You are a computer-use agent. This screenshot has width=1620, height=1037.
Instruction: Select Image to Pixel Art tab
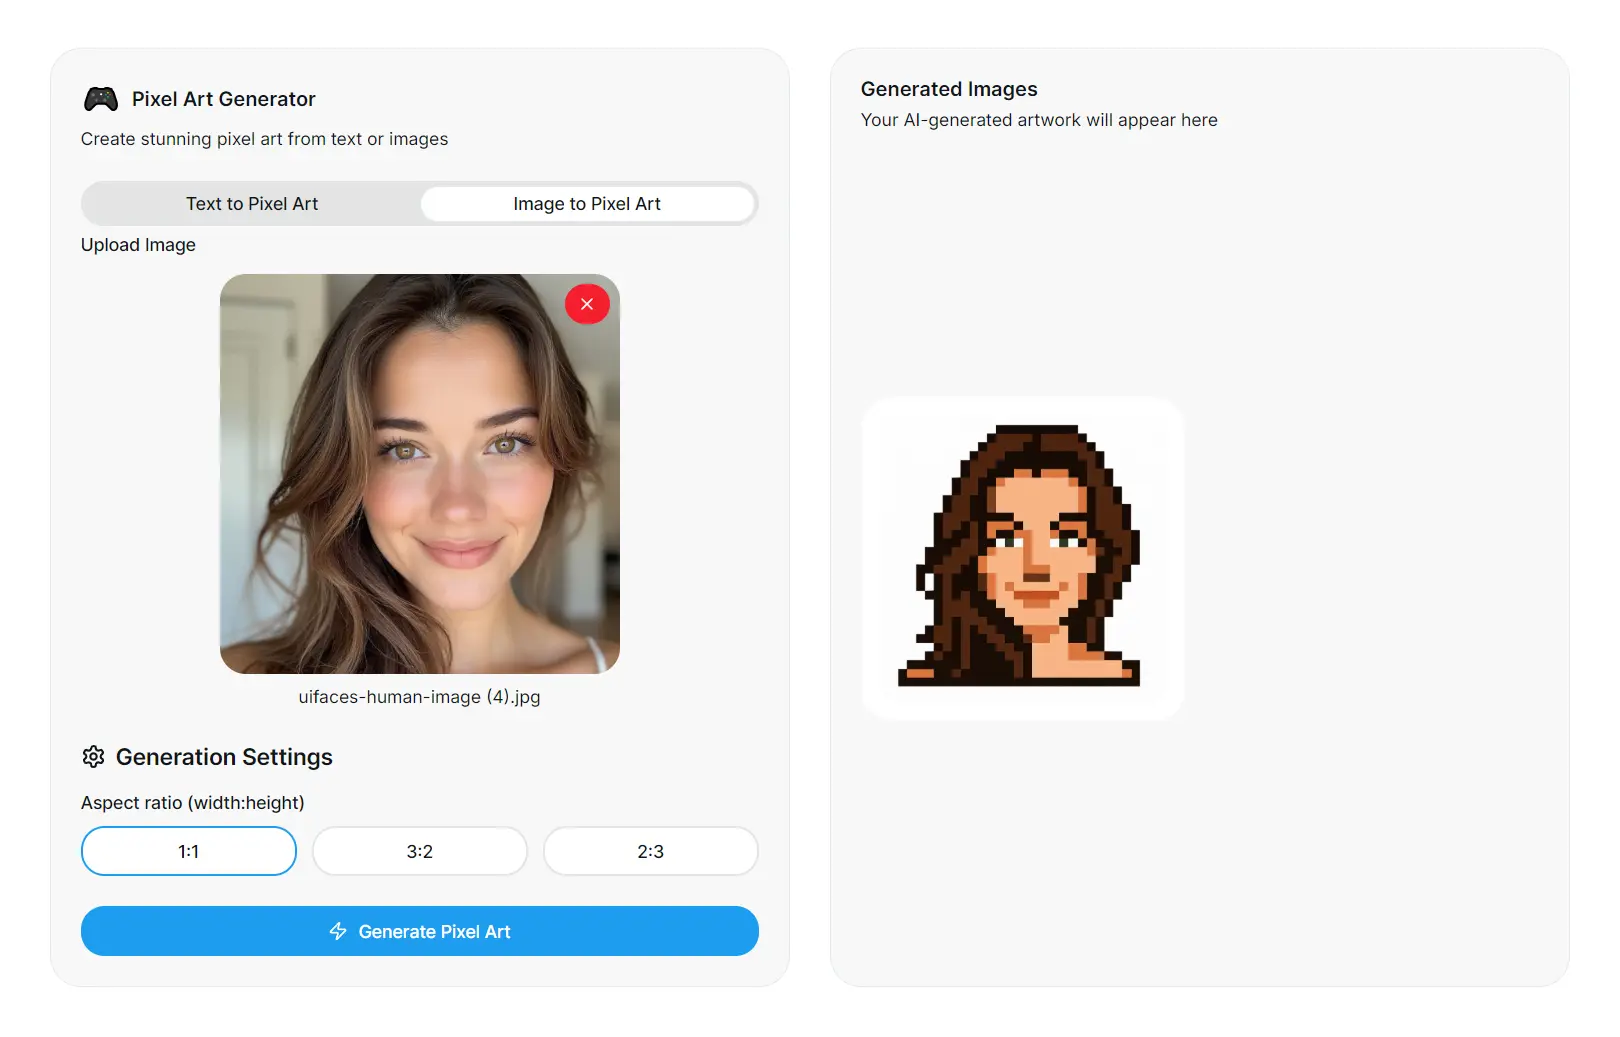click(587, 204)
